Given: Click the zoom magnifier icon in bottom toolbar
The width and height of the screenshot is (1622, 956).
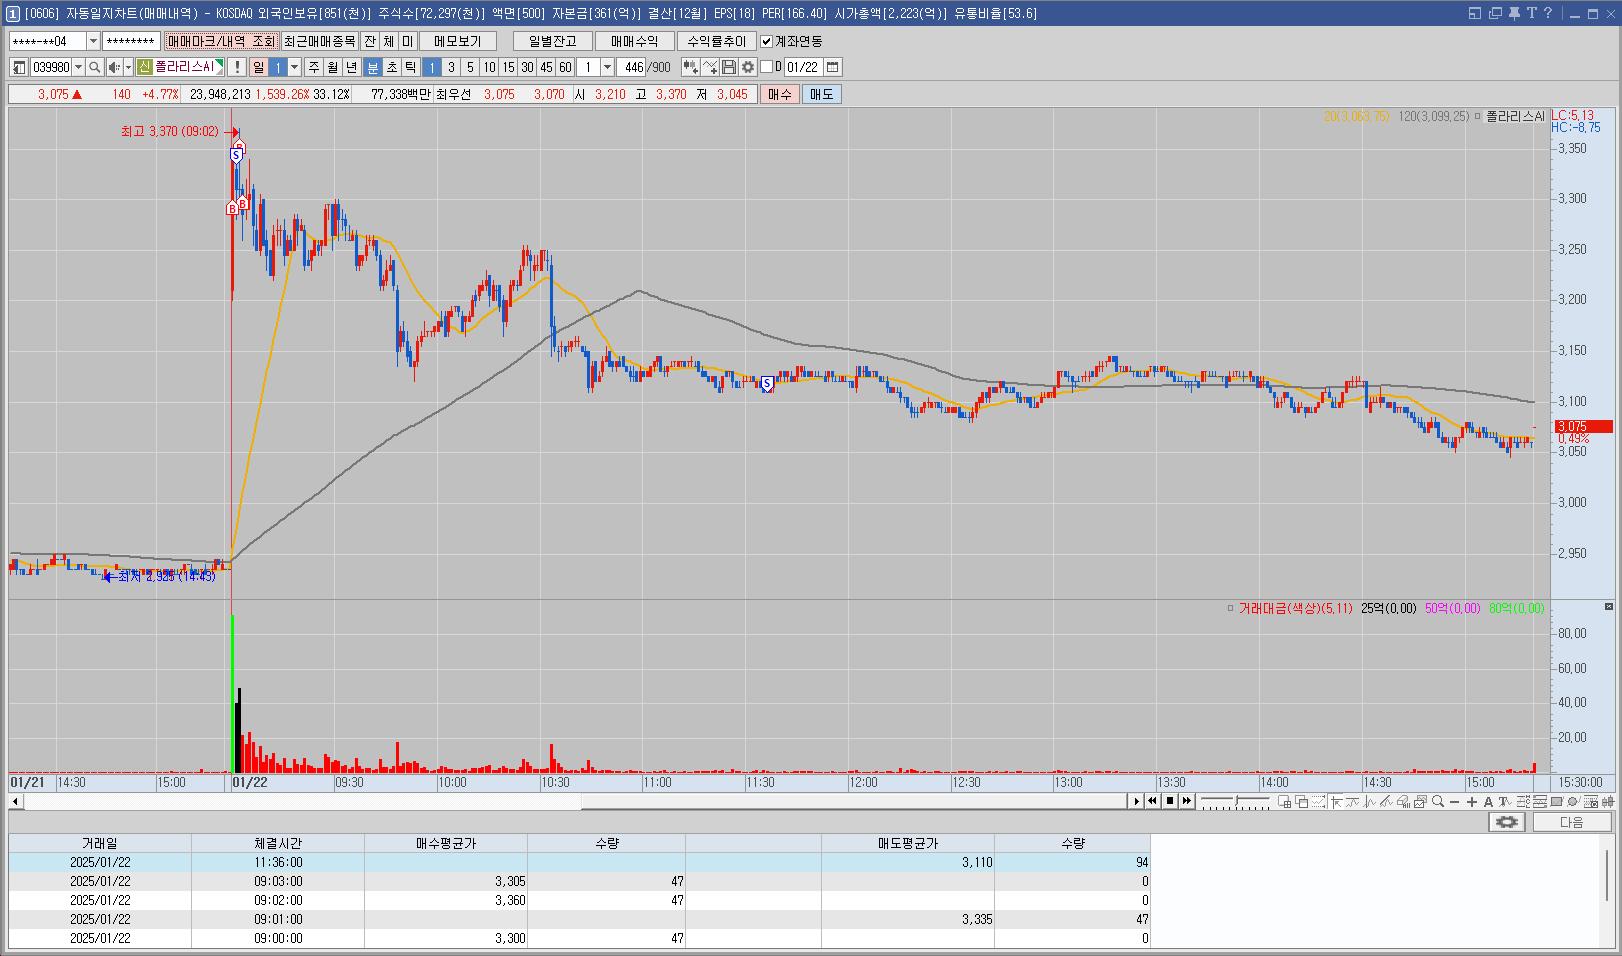Looking at the screenshot, I should pyautogui.click(x=1437, y=801).
